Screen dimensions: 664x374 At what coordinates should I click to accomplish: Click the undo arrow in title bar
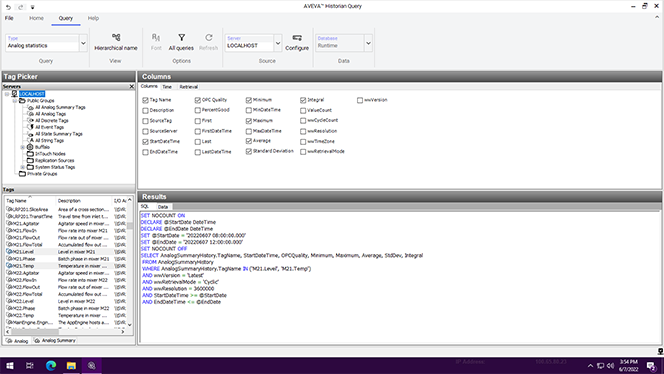pyautogui.click(x=8, y=7)
